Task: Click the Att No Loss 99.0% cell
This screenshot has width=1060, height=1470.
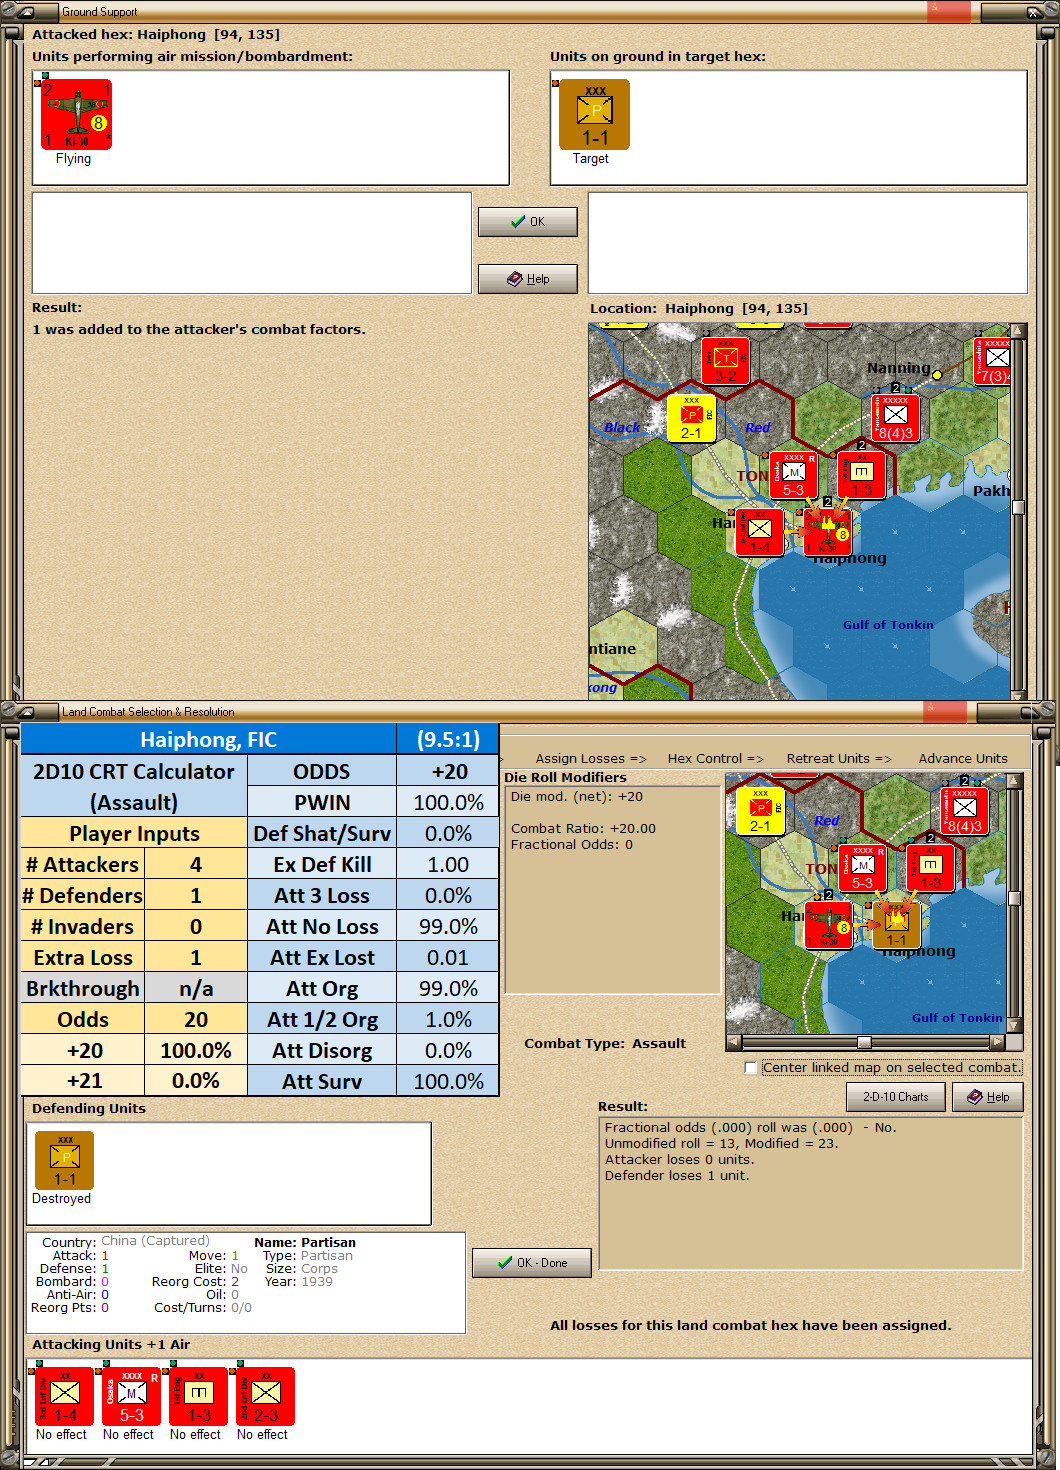Action: 449,926
